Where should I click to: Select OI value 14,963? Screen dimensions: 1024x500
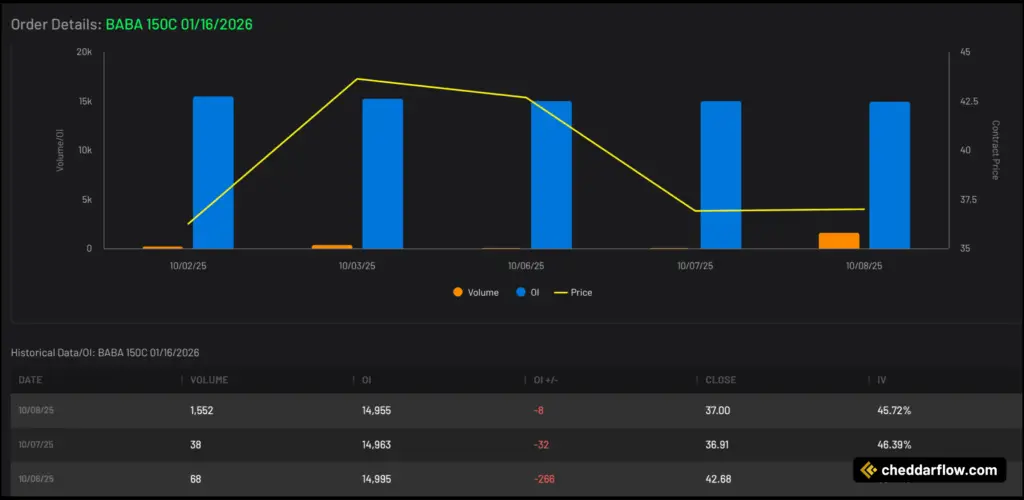(x=376, y=445)
